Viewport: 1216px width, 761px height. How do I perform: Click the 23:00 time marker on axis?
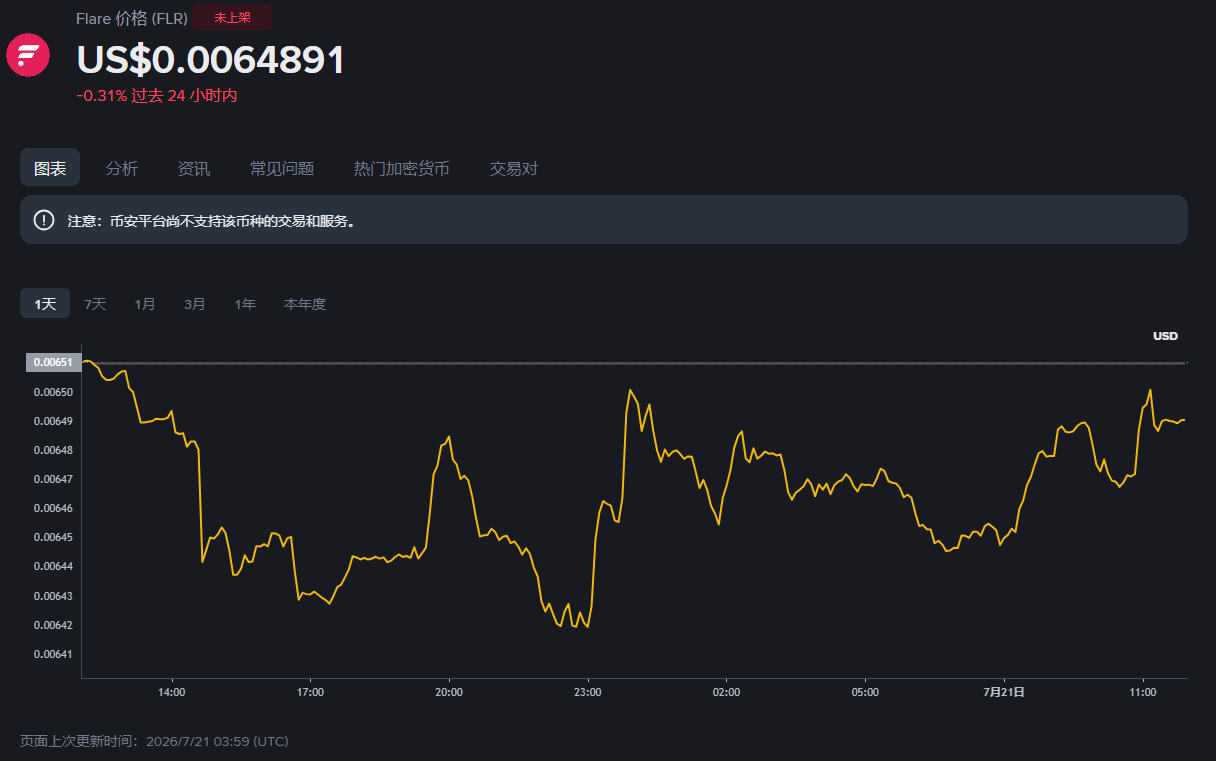coord(588,692)
